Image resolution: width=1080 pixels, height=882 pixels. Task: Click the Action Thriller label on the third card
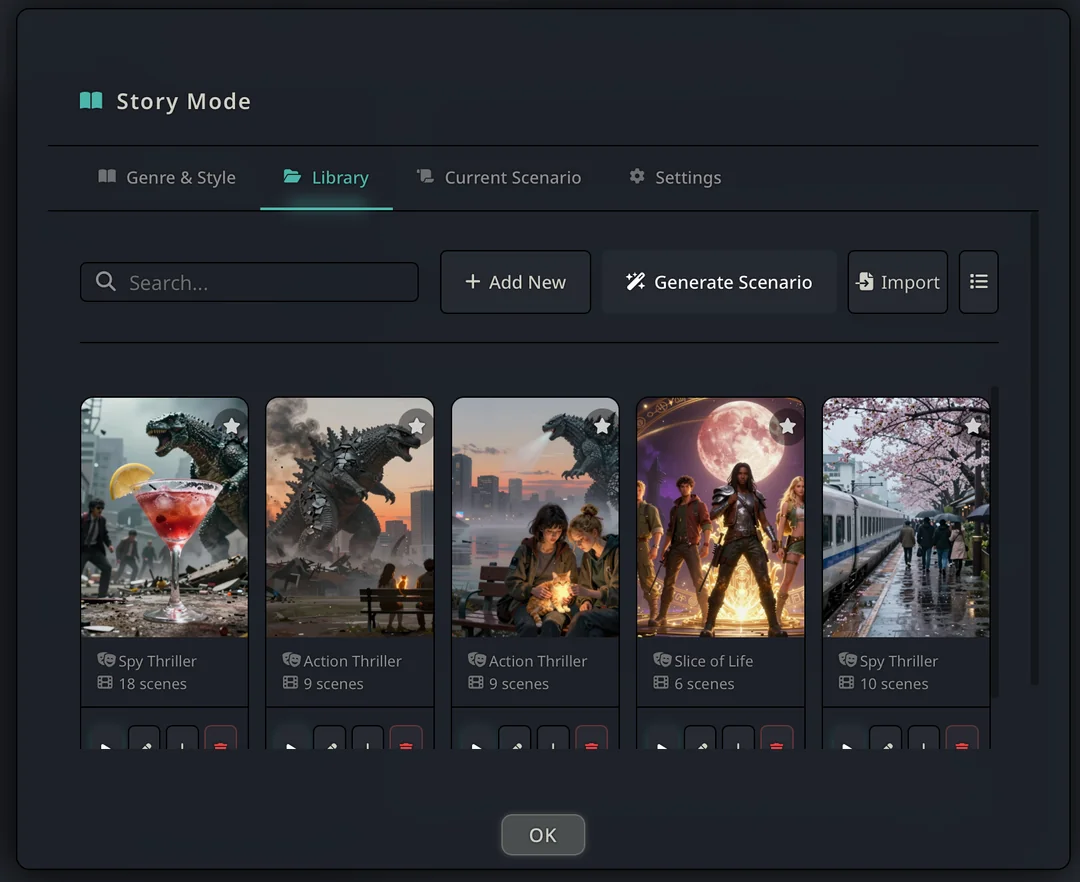point(538,661)
